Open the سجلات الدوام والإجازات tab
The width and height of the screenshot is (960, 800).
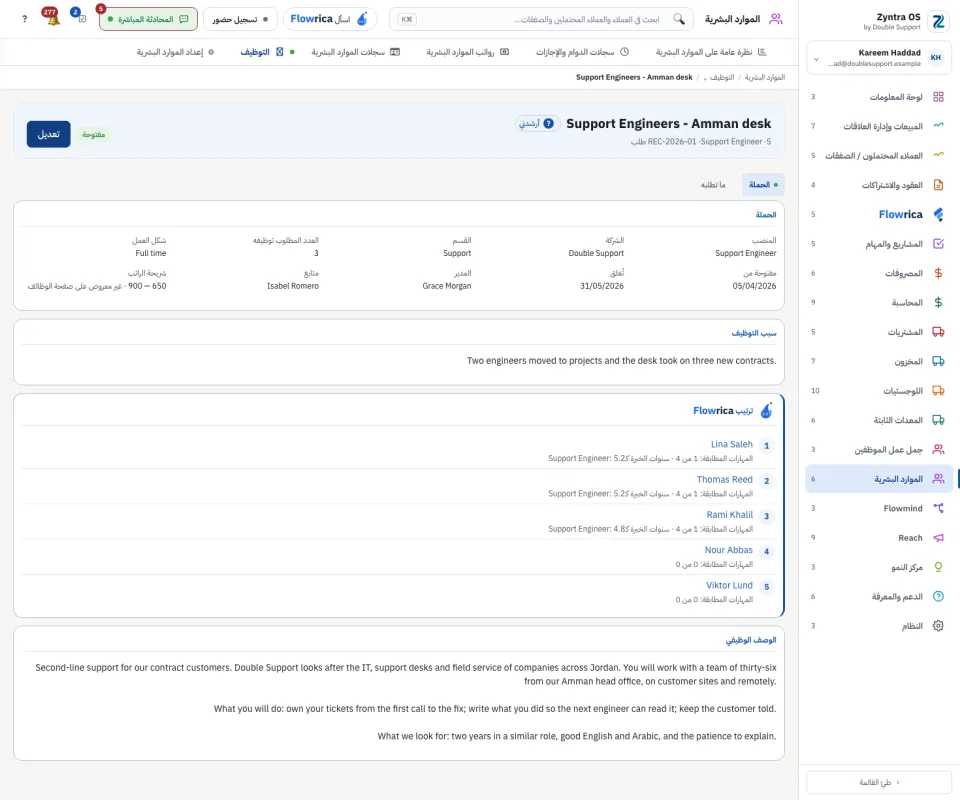(x=582, y=52)
